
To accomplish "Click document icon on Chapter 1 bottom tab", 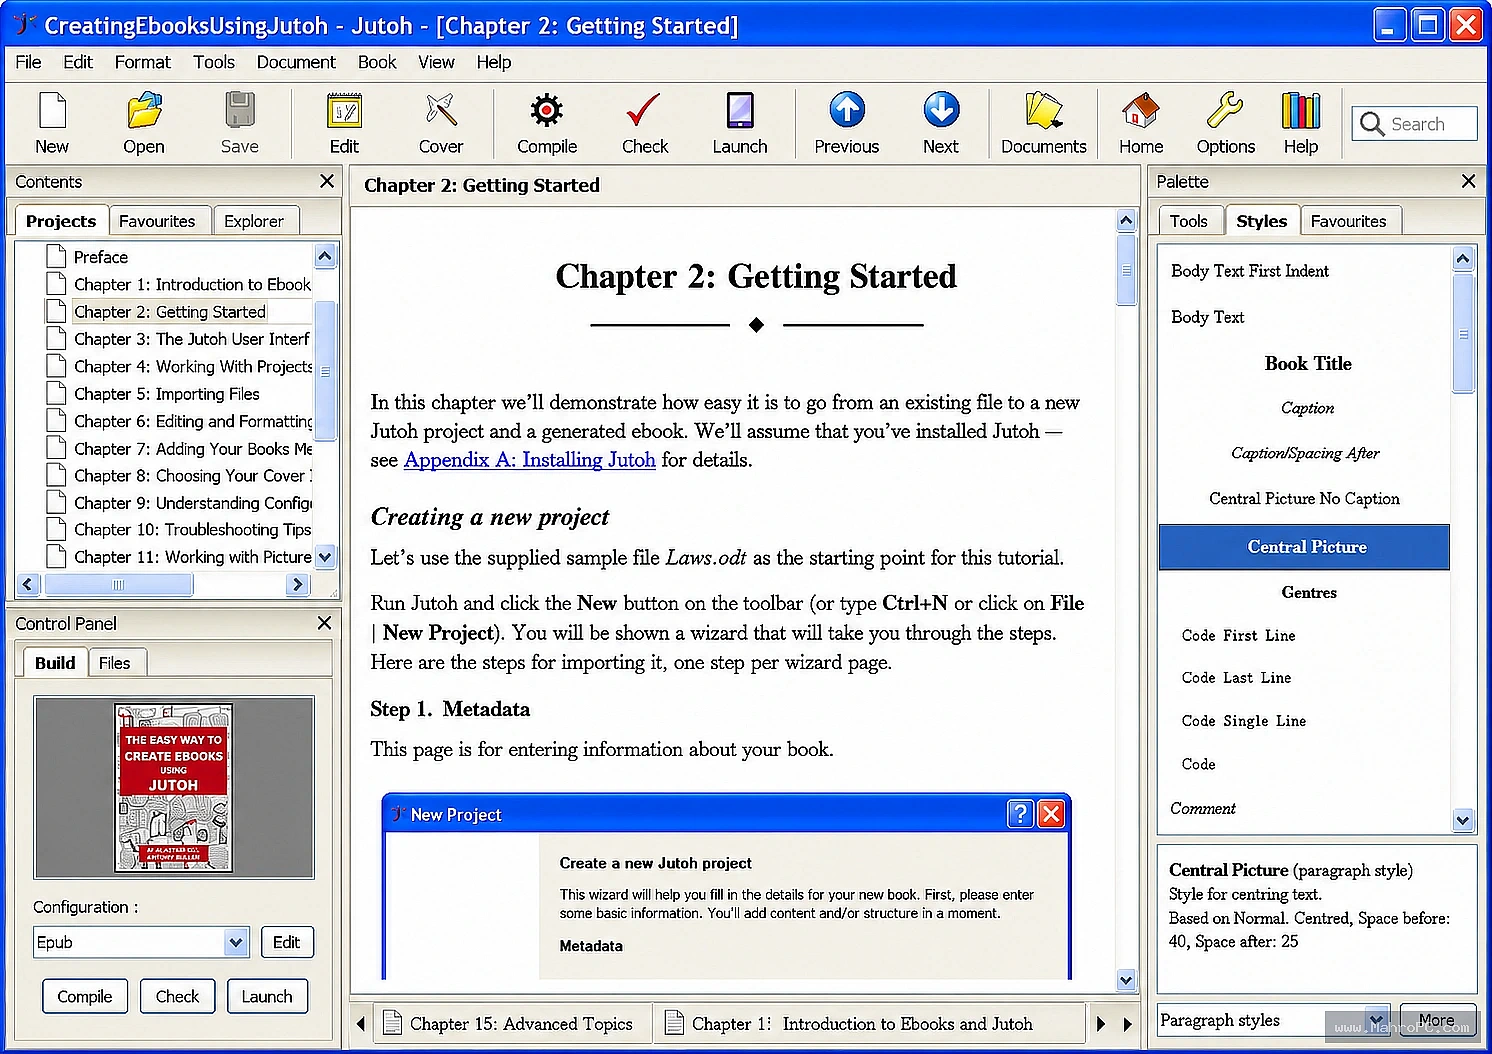I will coord(675,1023).
